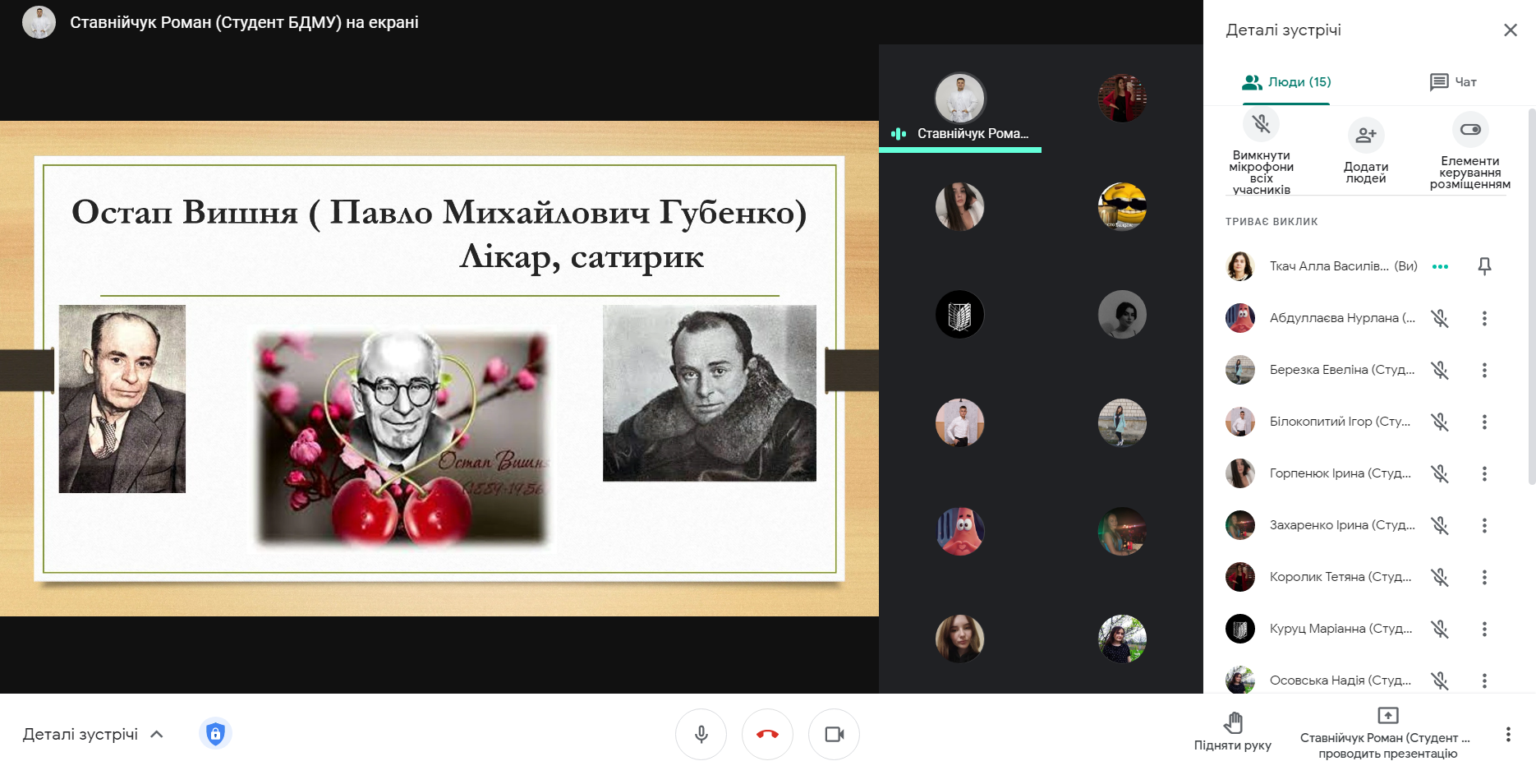The height and width of the screenshot is (775, 1536).
Task: Click the security lock shield icon
Action: (x=214, y=734)
